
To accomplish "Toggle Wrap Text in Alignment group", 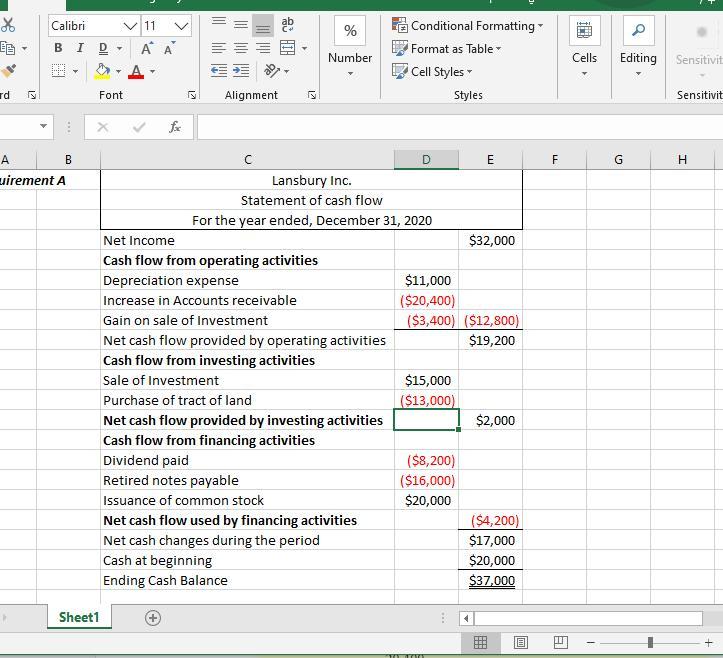I will click(288, 25).
